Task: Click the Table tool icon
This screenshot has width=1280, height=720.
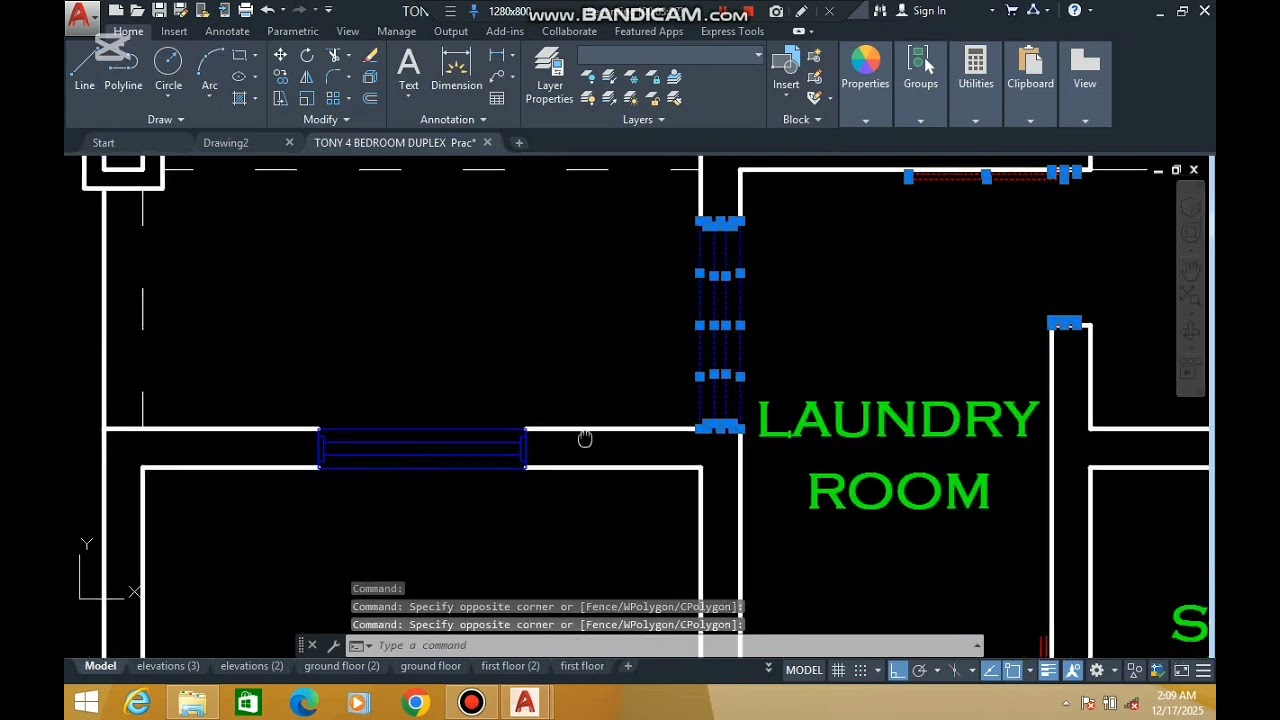Action: click(x=497, y=98)
